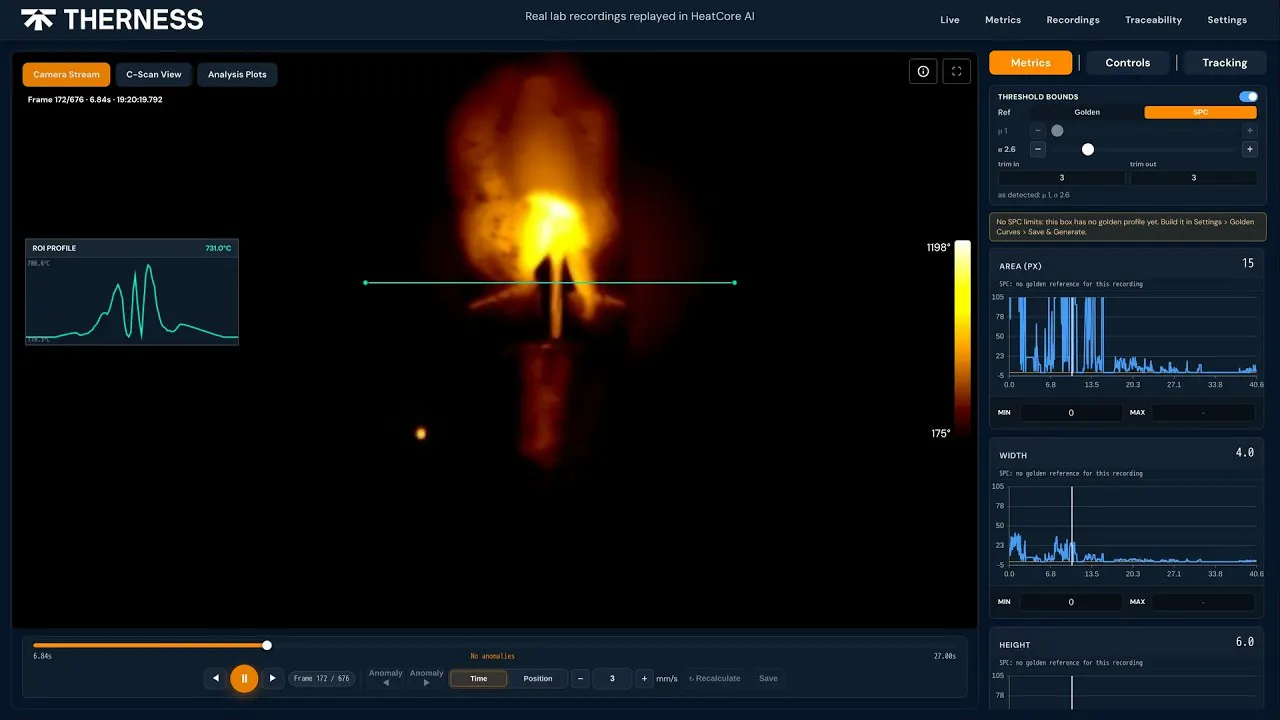Click the Width MIN input field

coord(1071,602)
